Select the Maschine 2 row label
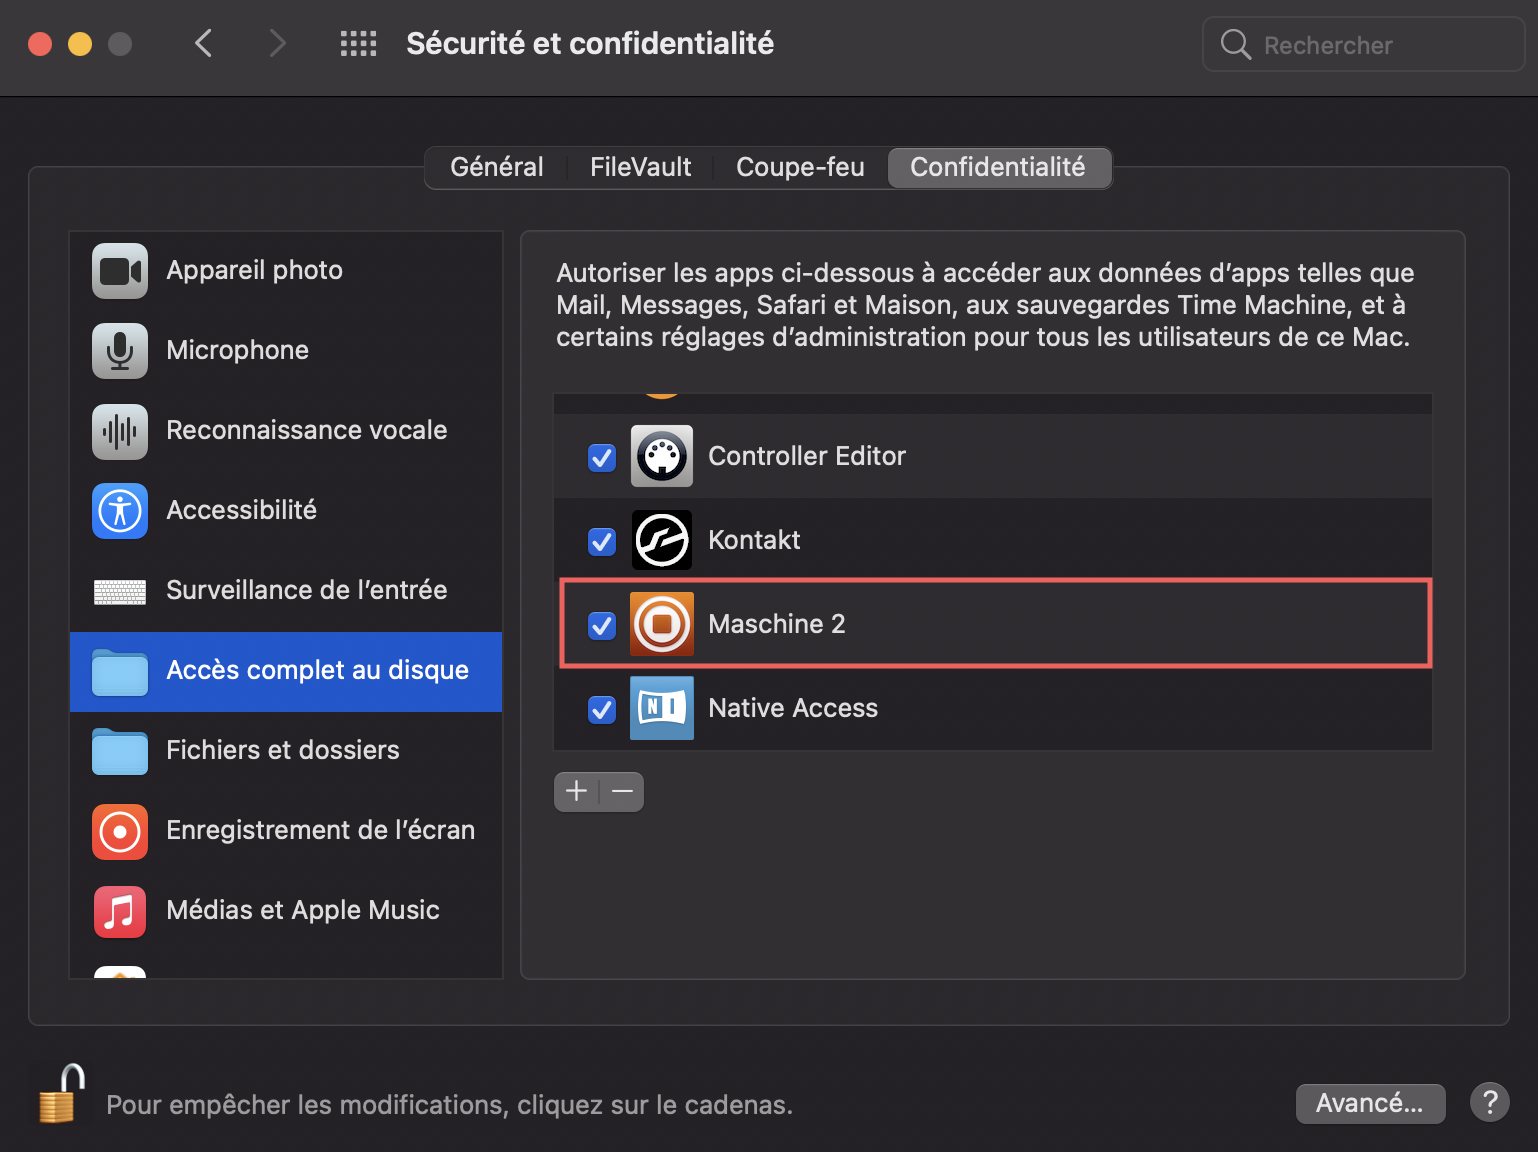This screenshot has height=1152, width=1538. click(777, 624)
